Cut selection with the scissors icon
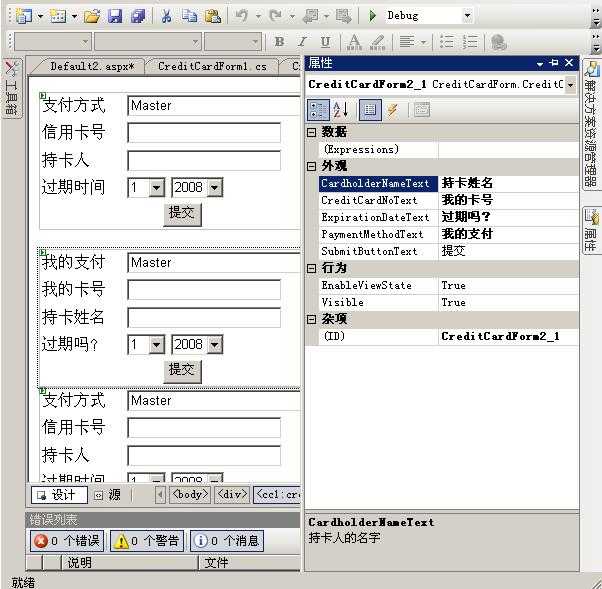 tap(167, 16)
